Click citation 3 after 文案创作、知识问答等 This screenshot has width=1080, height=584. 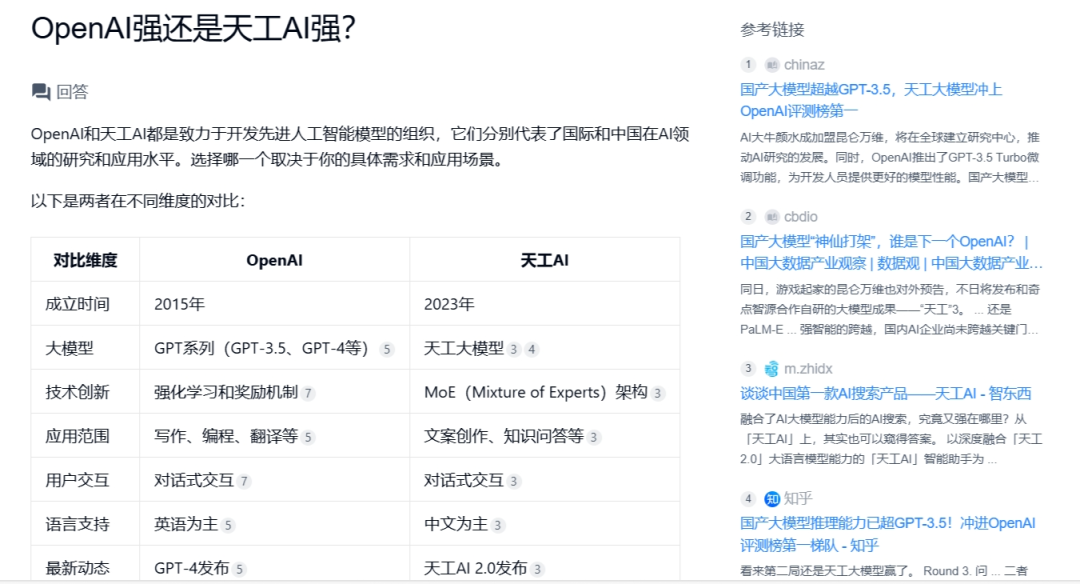coord(594,438)
